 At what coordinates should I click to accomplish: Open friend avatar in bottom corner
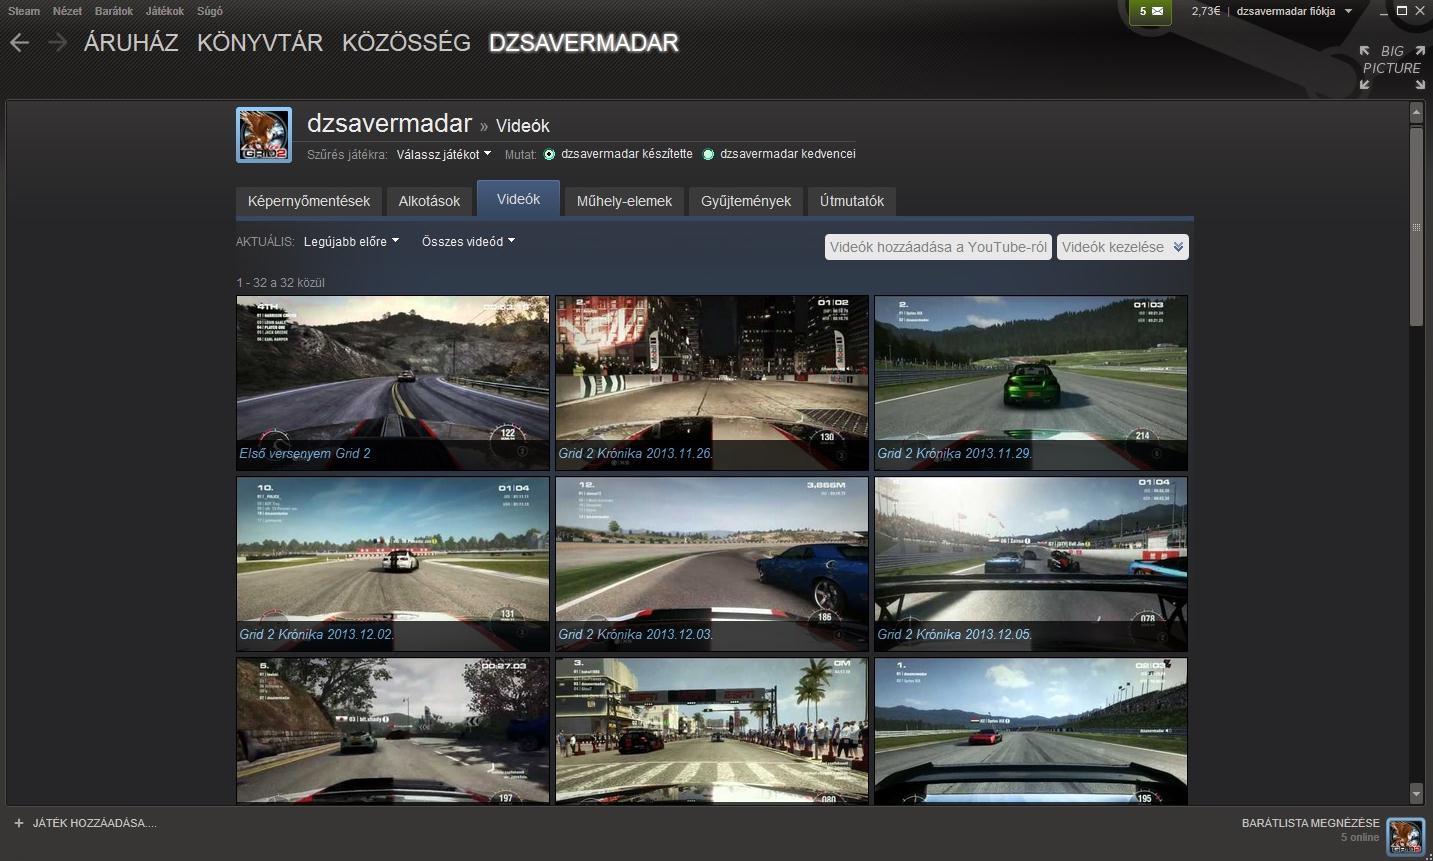(1406, 836)
